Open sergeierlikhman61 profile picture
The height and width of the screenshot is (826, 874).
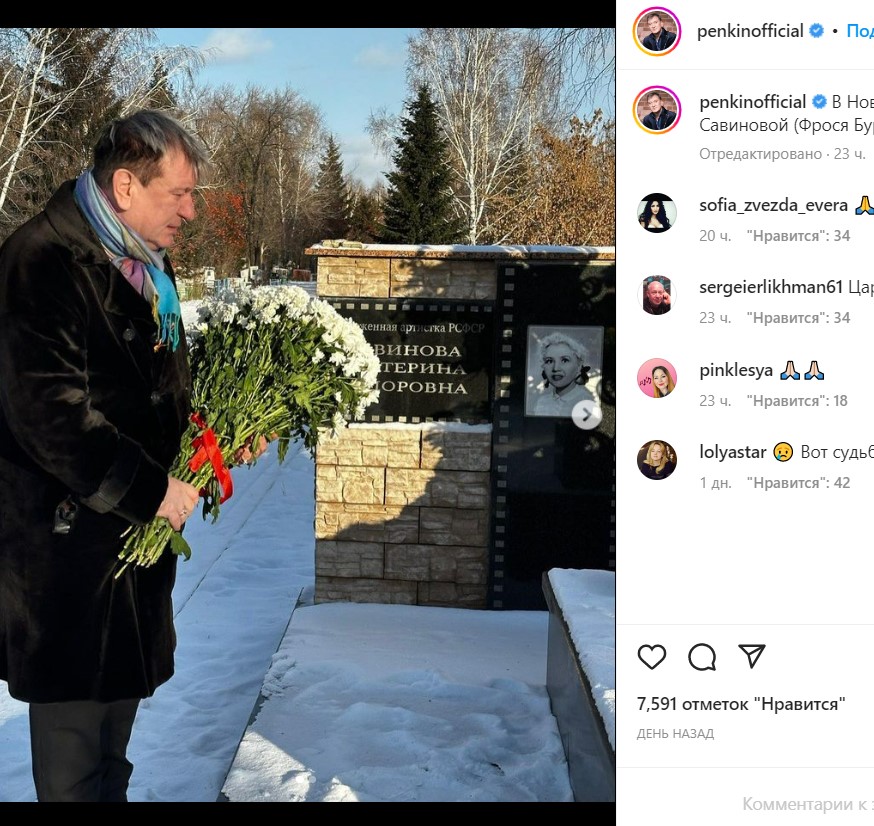657,295
